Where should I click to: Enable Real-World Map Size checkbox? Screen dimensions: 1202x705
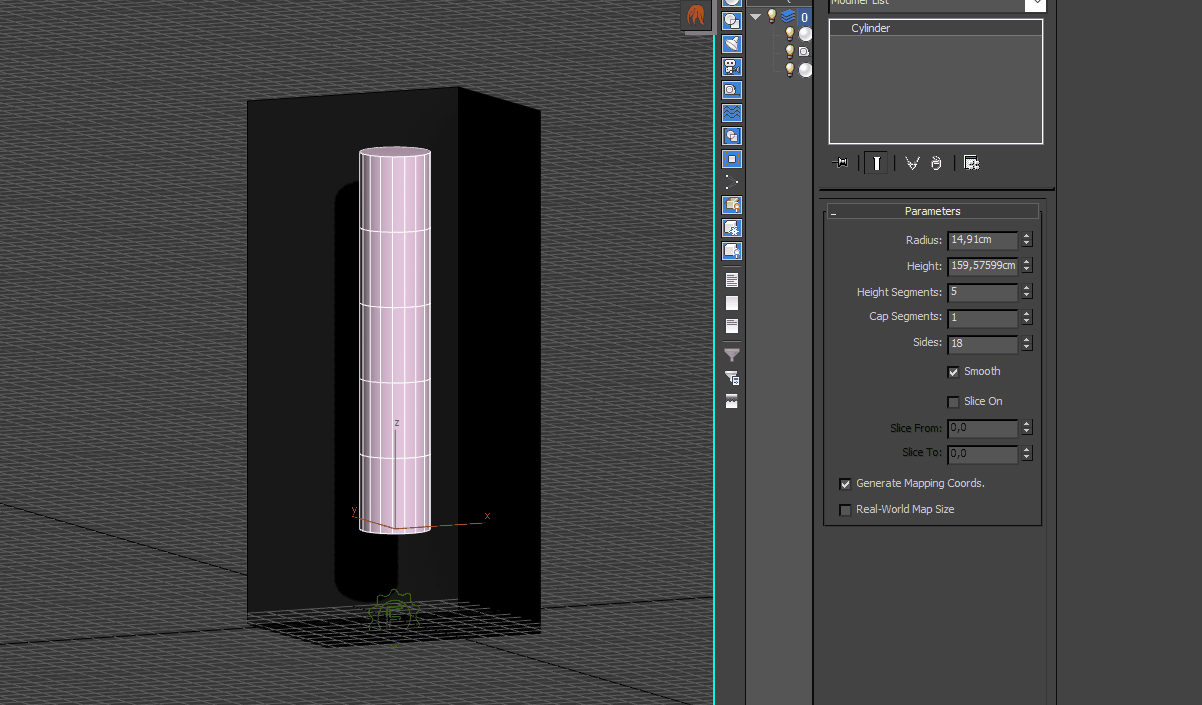tap(846, 510)
